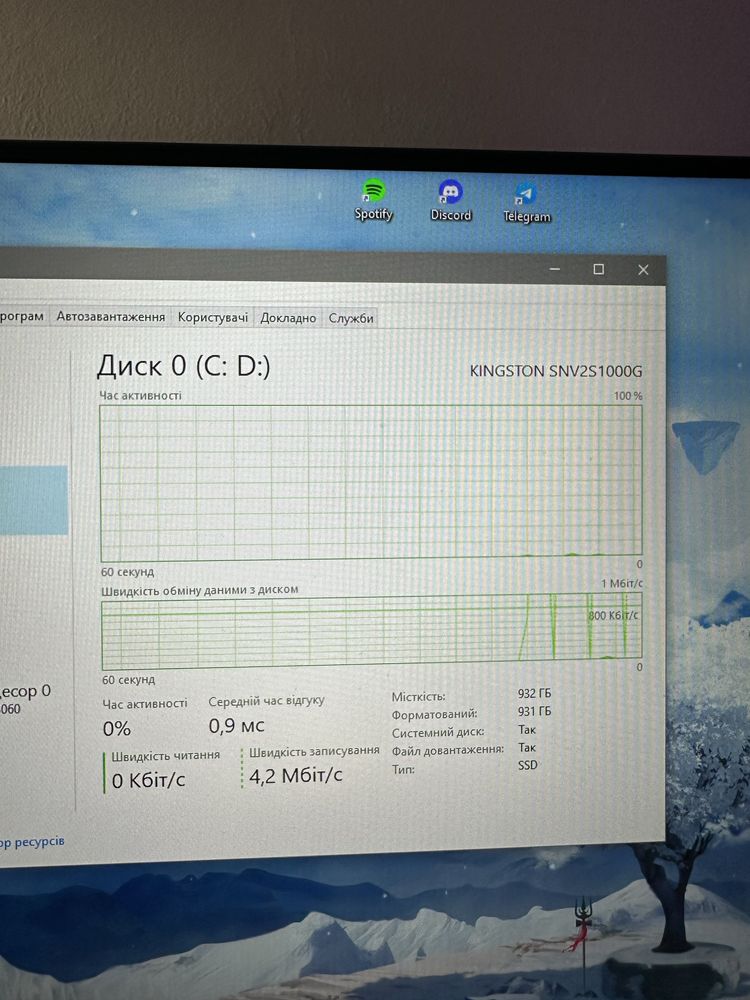The width and height of the screenshot is (750, 1000).
Task: Close the Task Manager window
Action: click(x=643, y=270)
